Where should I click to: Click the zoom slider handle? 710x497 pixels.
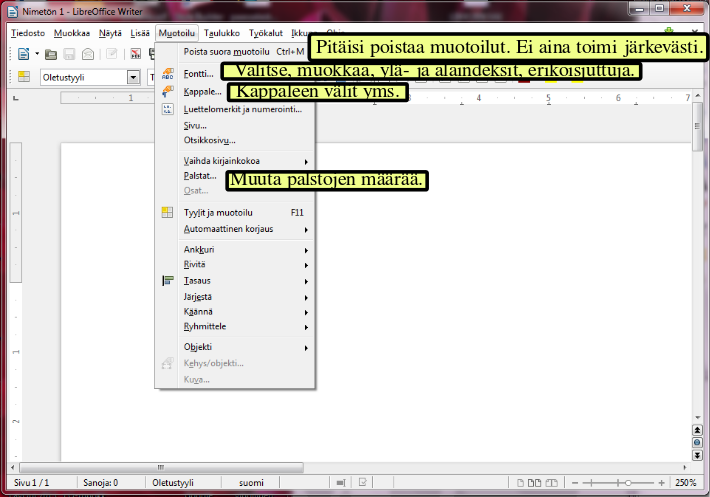point(628,483)
